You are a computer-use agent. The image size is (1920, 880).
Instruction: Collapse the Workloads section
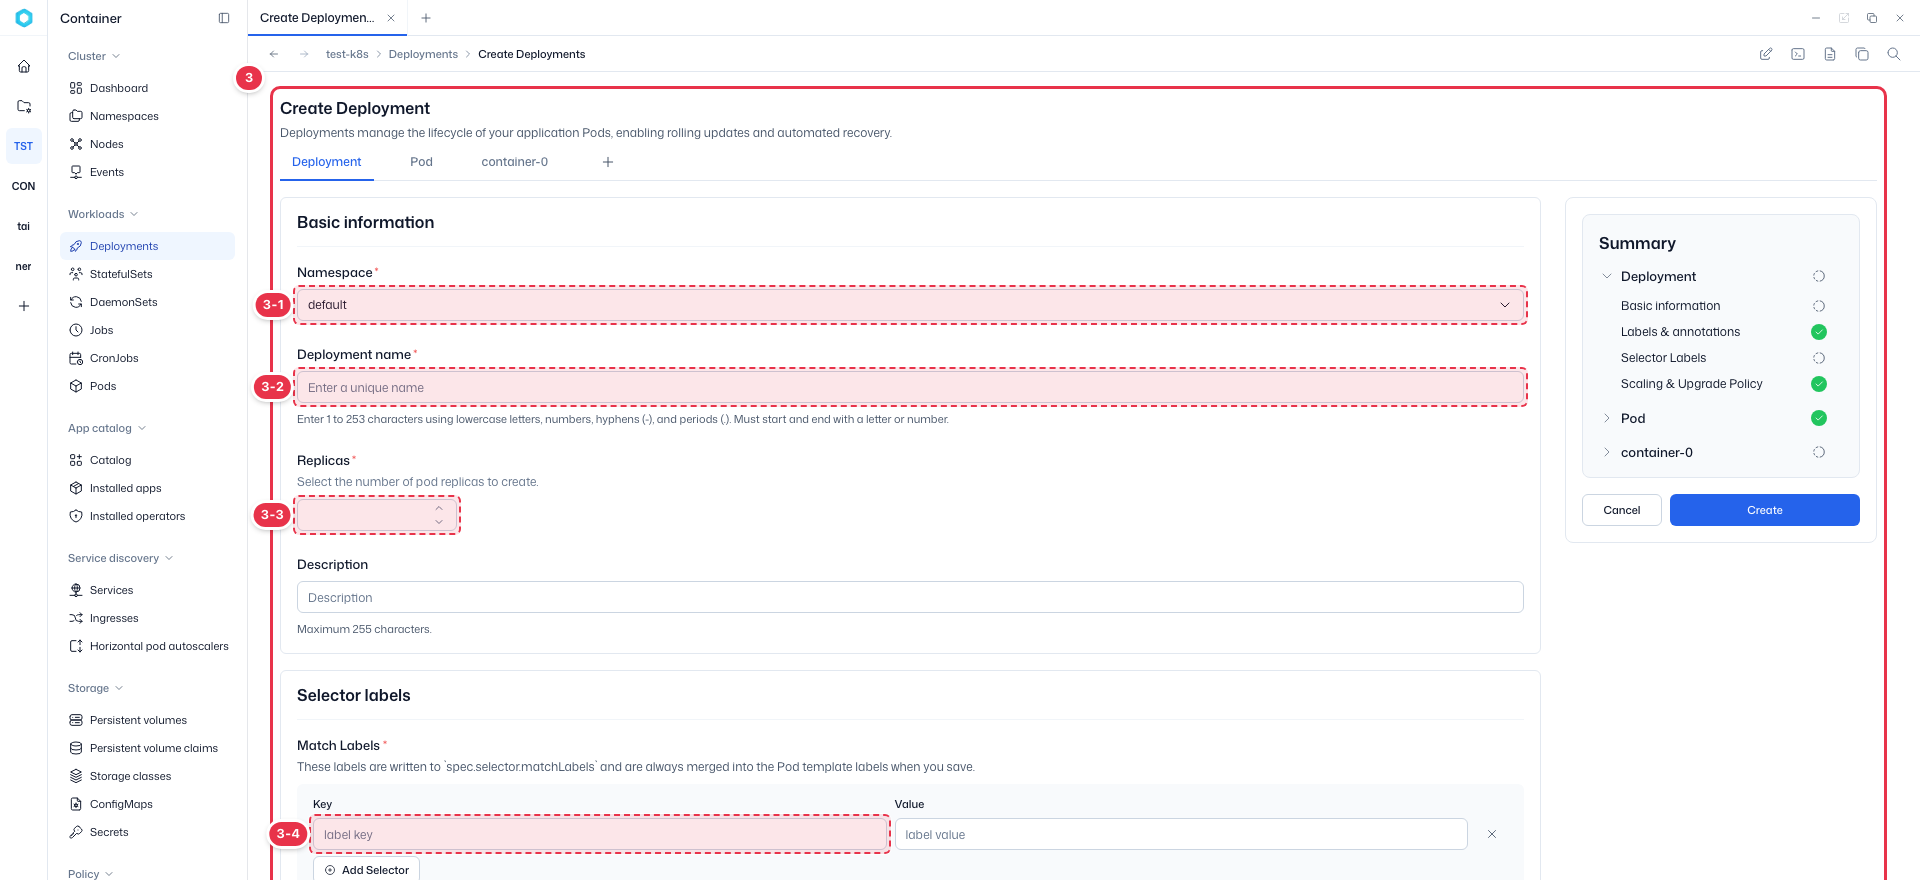click(x=103, y=214)
